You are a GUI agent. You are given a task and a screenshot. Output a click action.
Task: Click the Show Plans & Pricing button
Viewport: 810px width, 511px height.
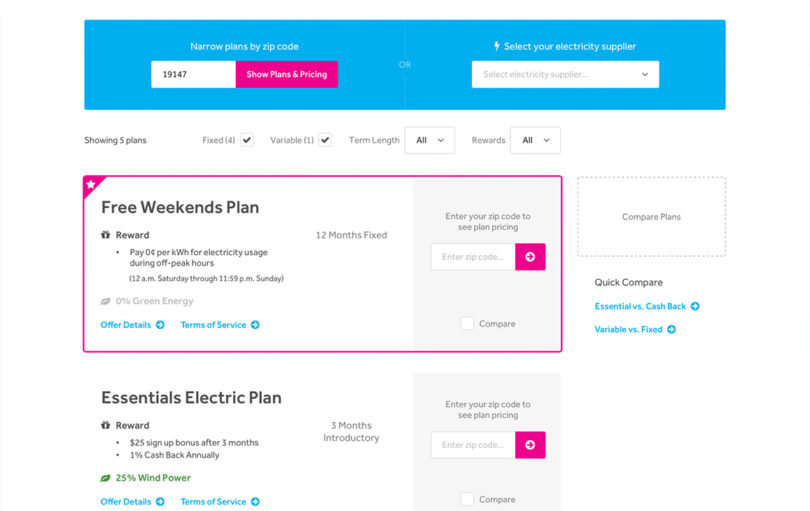(x=287, y=74)
